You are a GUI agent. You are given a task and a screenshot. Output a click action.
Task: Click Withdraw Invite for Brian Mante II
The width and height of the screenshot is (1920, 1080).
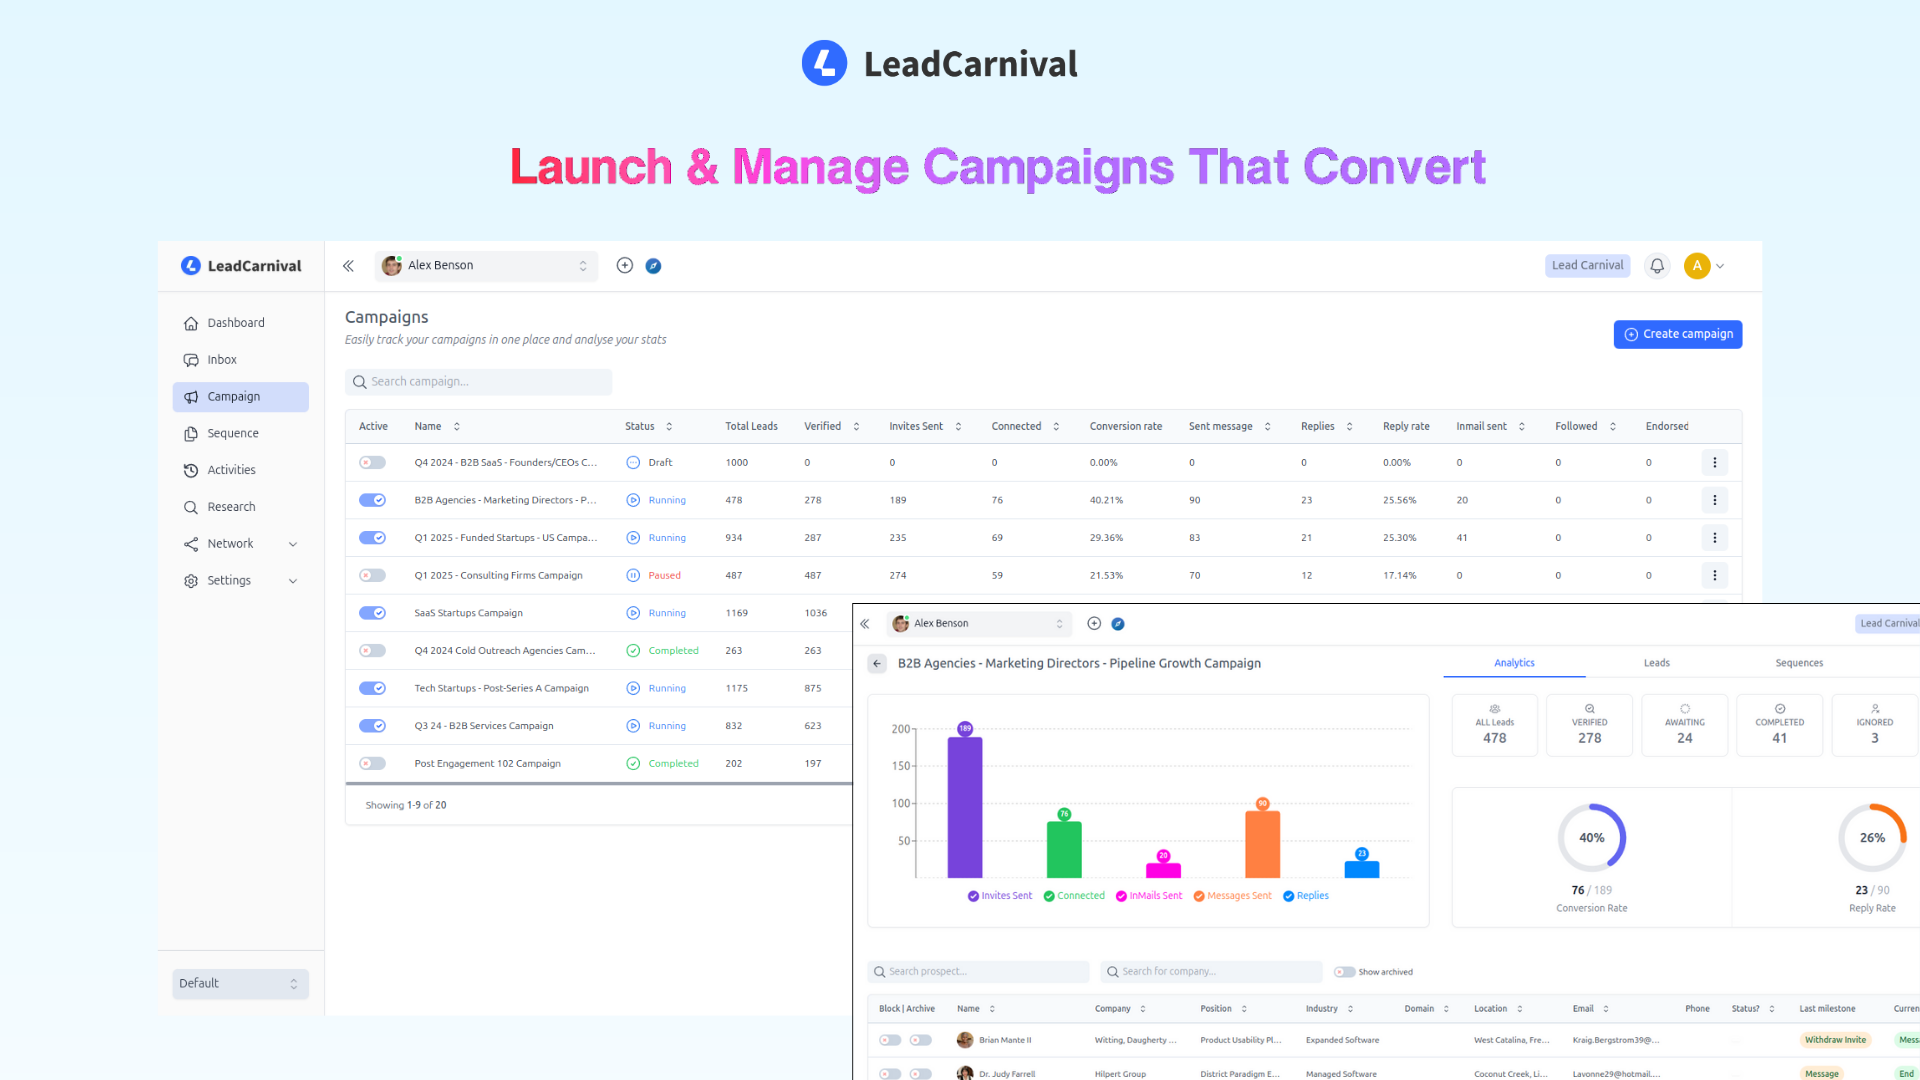click(1834, 1040)
